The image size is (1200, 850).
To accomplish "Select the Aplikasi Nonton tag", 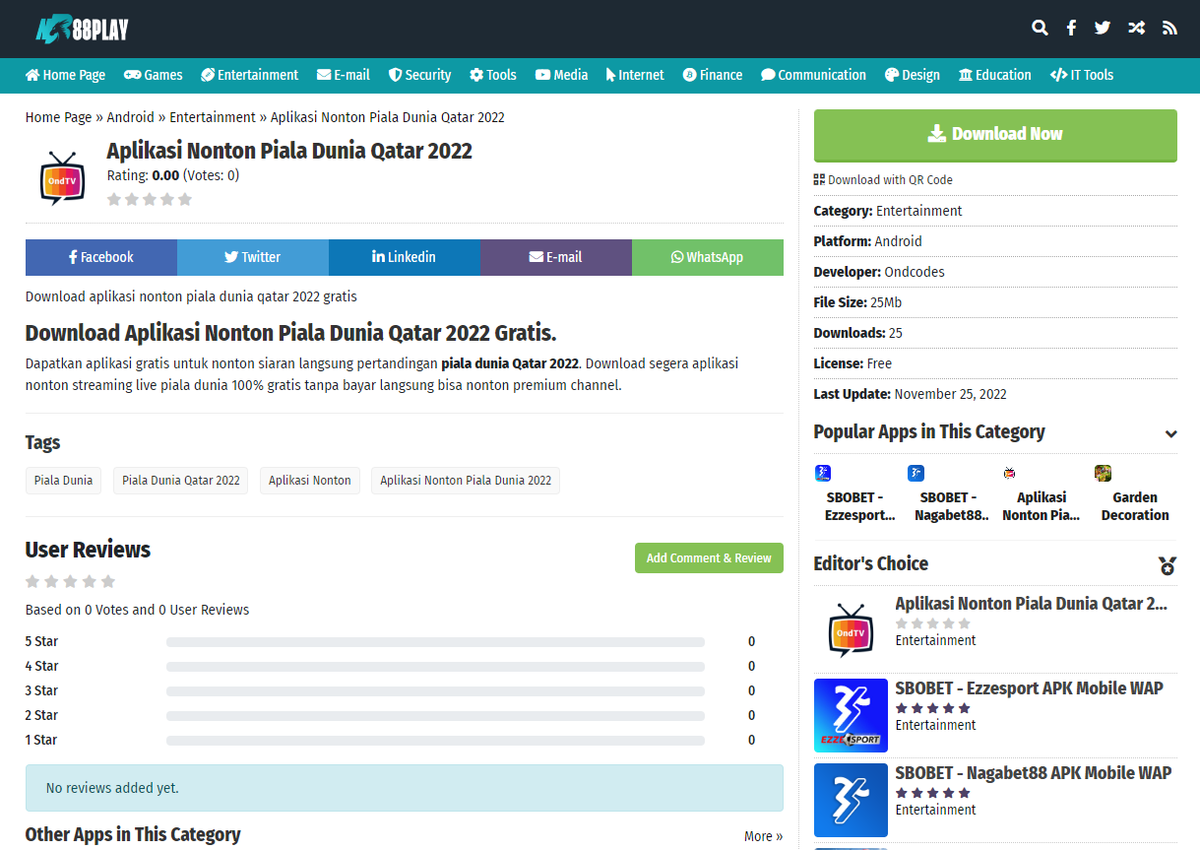I will [x=310, y=480].
